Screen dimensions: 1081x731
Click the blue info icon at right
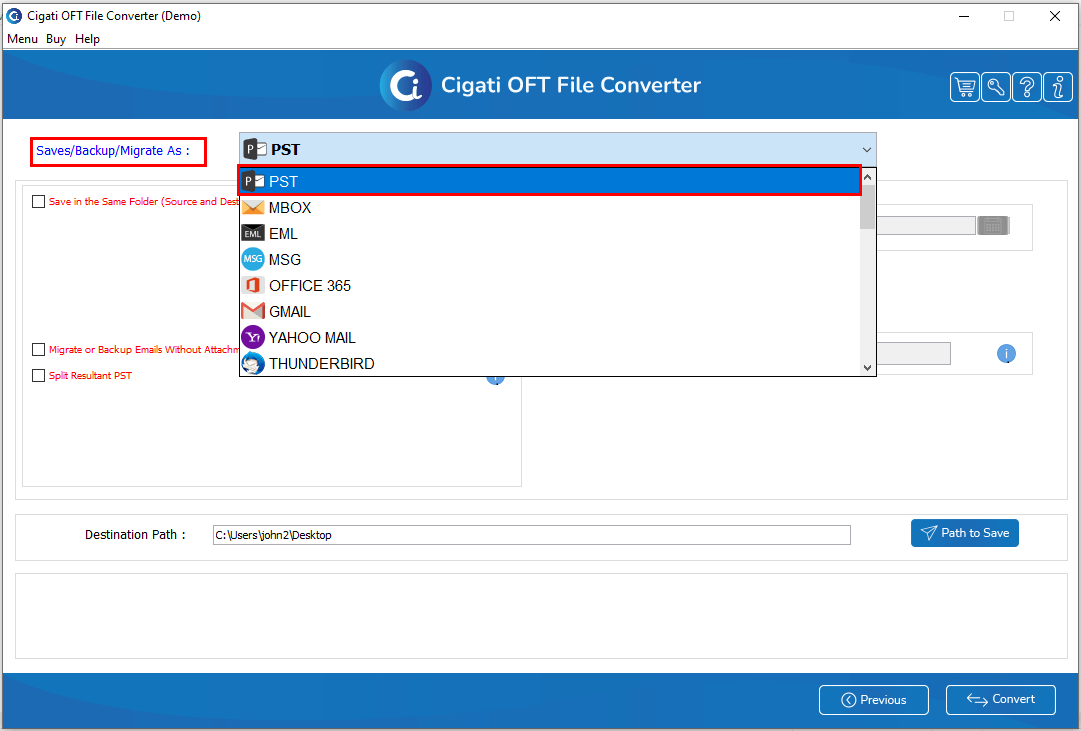coord(1006,354)
